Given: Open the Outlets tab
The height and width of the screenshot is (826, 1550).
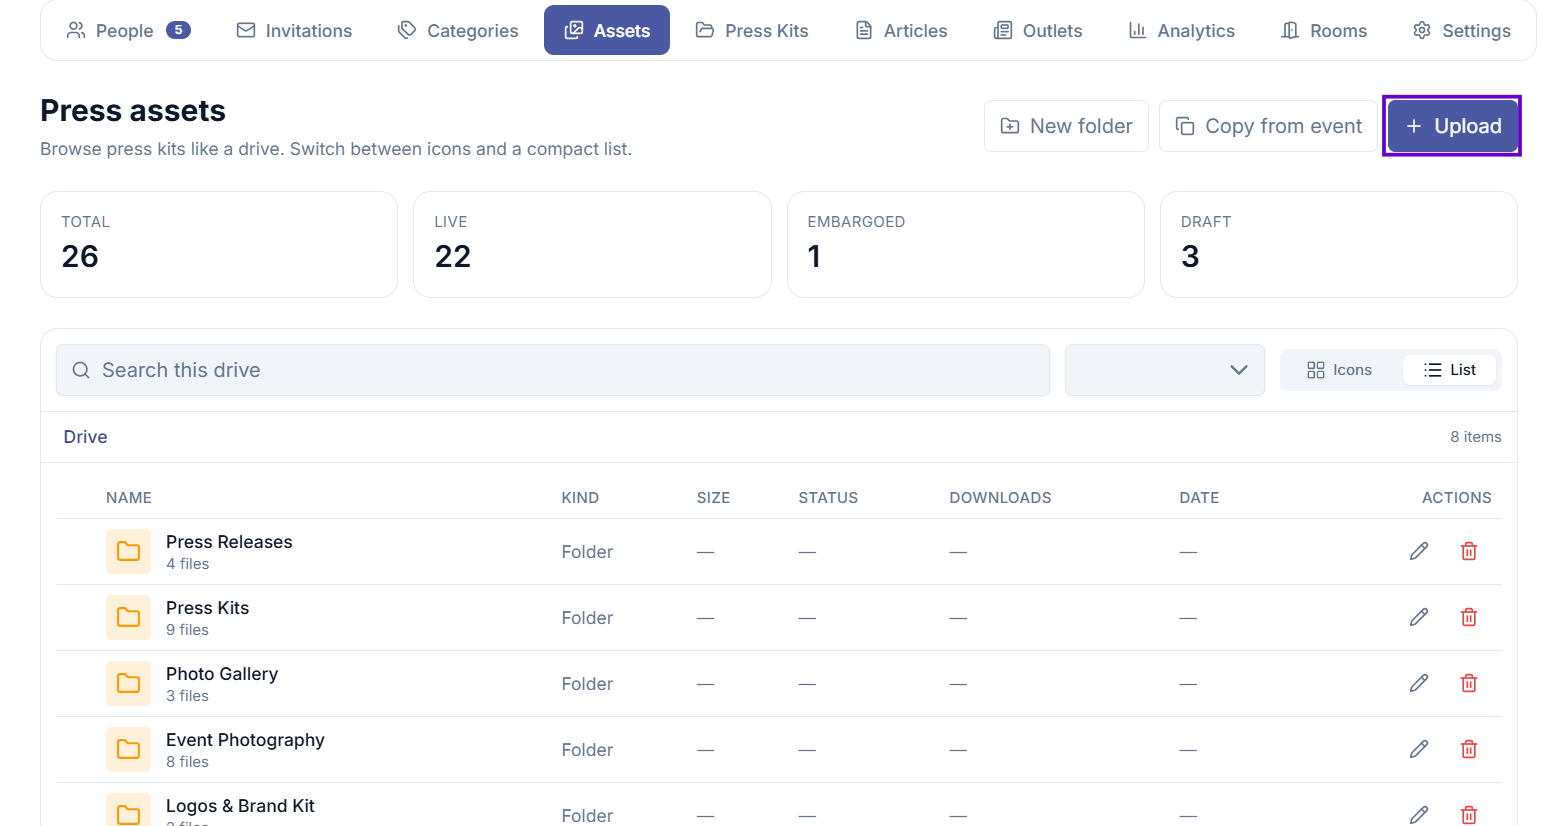Looking at the screenshot, I should coord(1038,30).
